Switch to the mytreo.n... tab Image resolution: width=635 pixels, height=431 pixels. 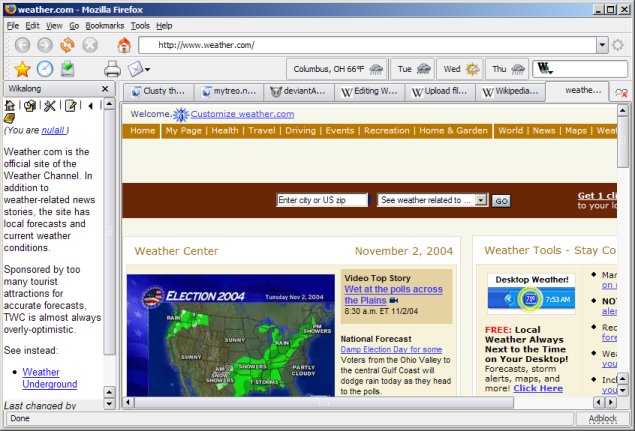(x=229, y=92)
